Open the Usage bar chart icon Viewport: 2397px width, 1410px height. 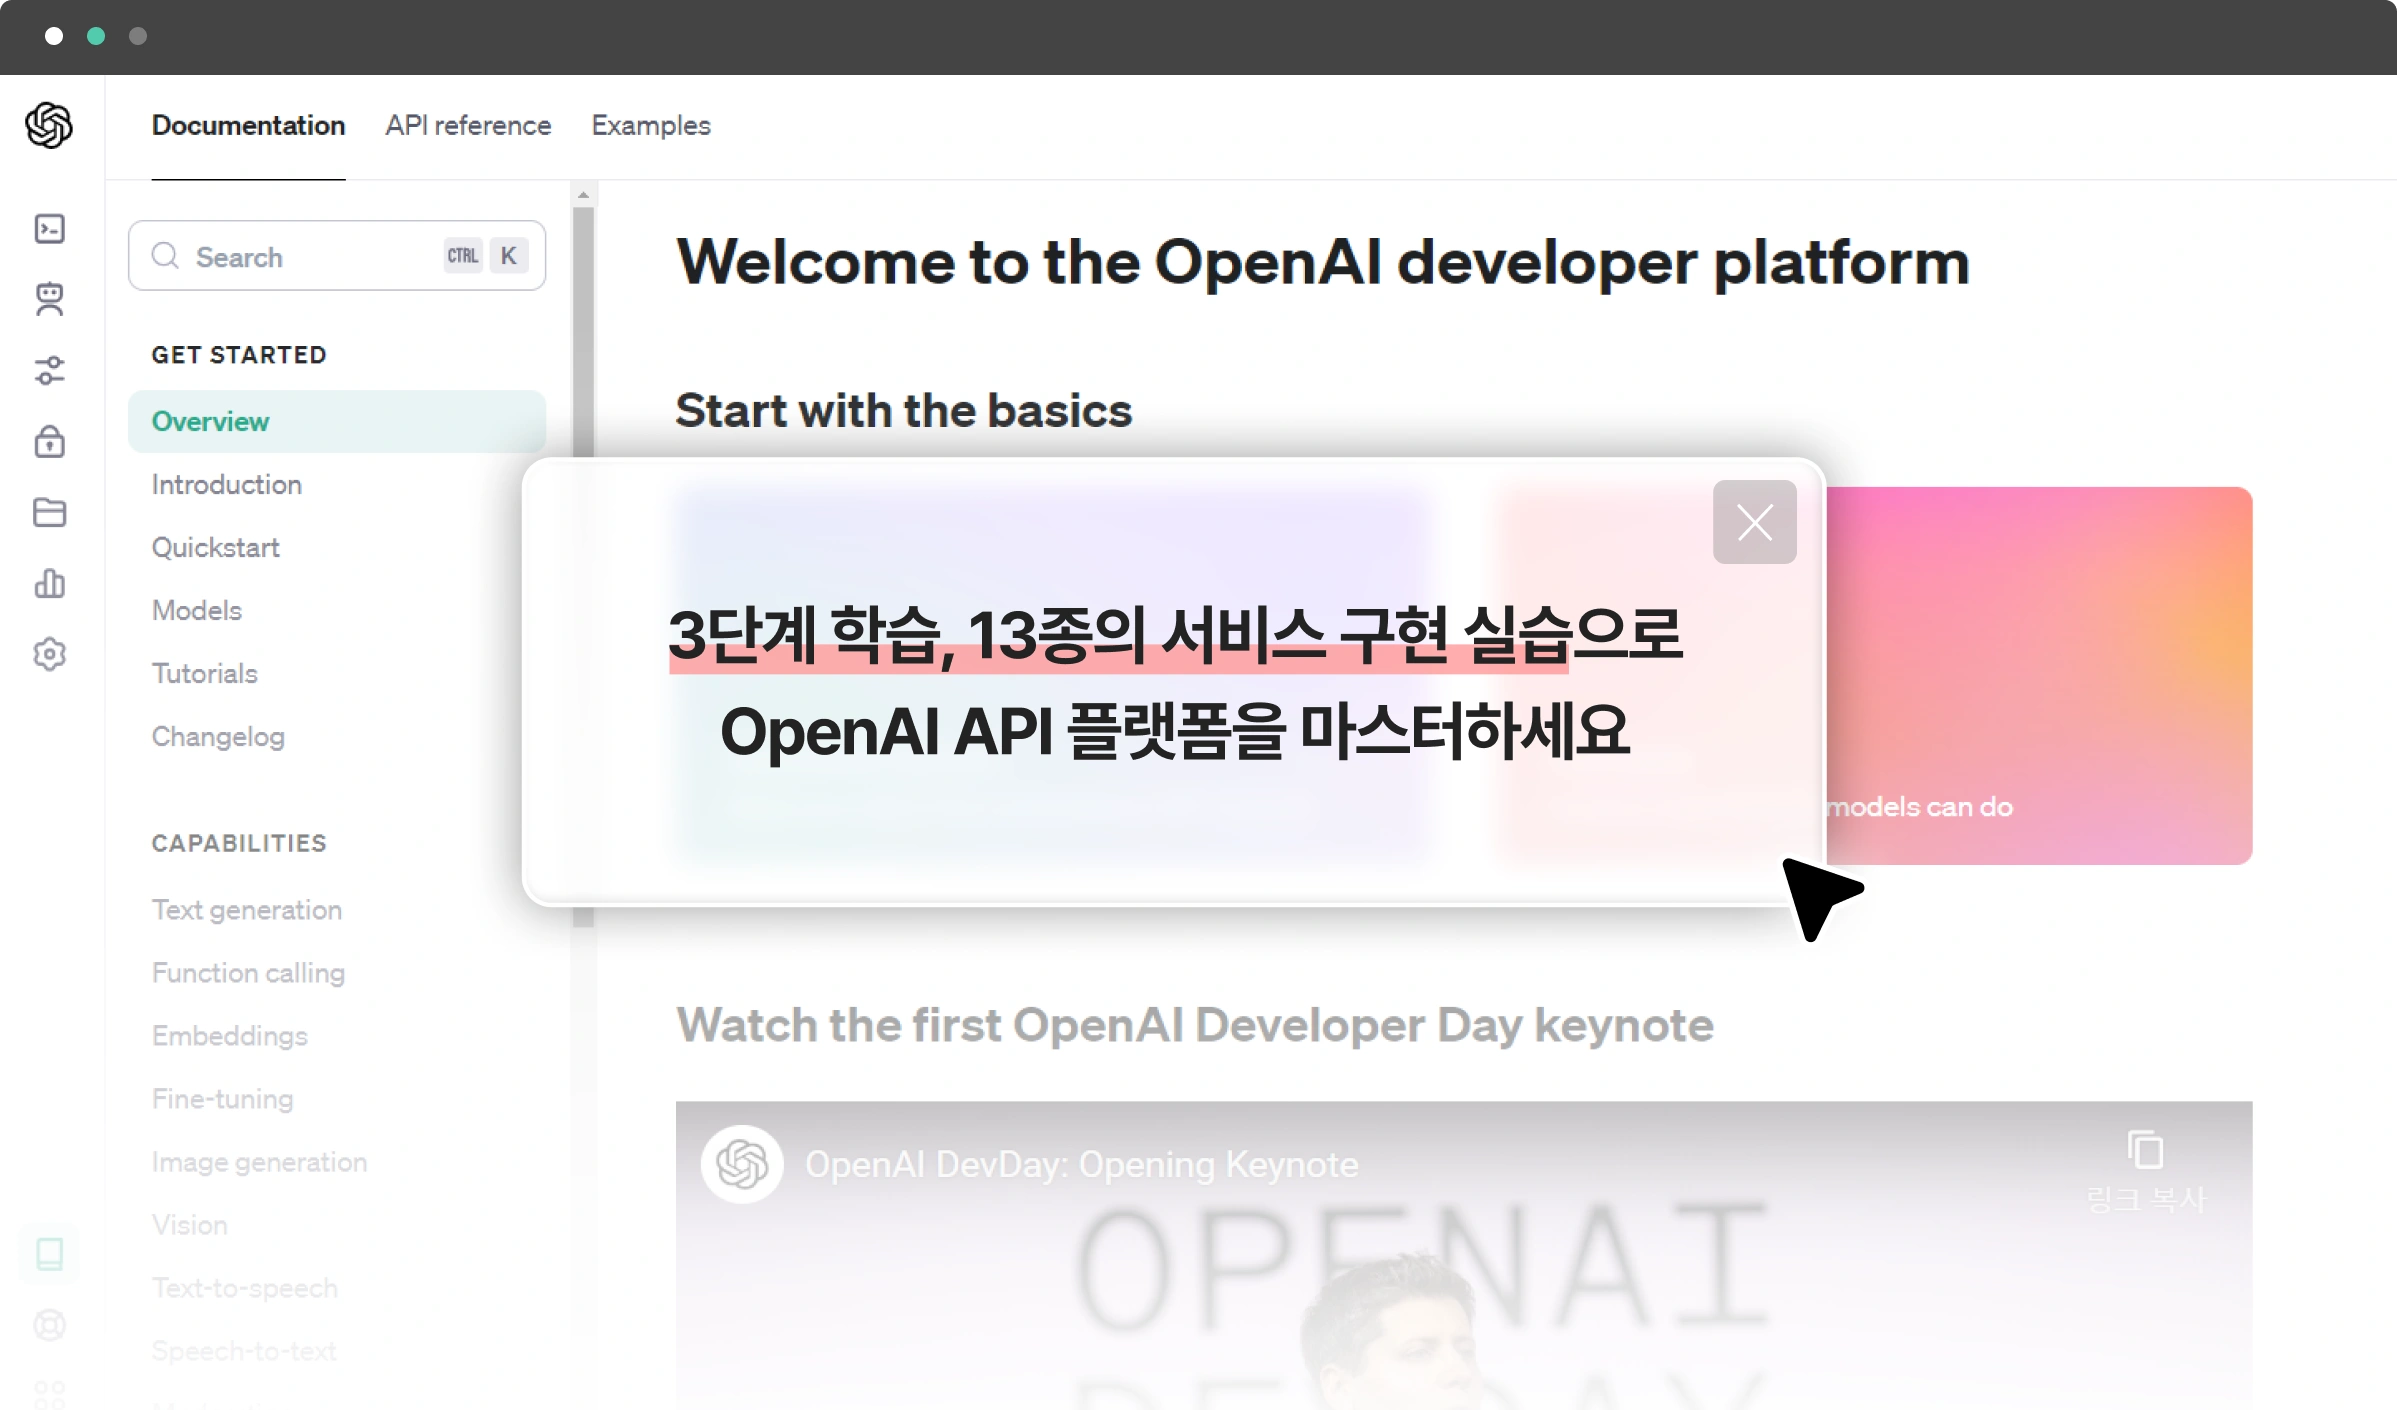(50, 583)
